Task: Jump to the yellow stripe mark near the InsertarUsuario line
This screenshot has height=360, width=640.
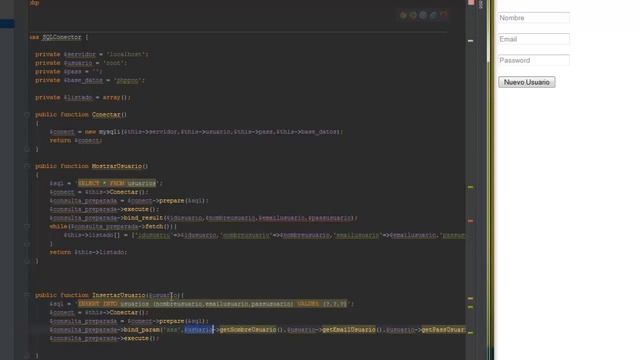Action: click(x=471, y=299)
